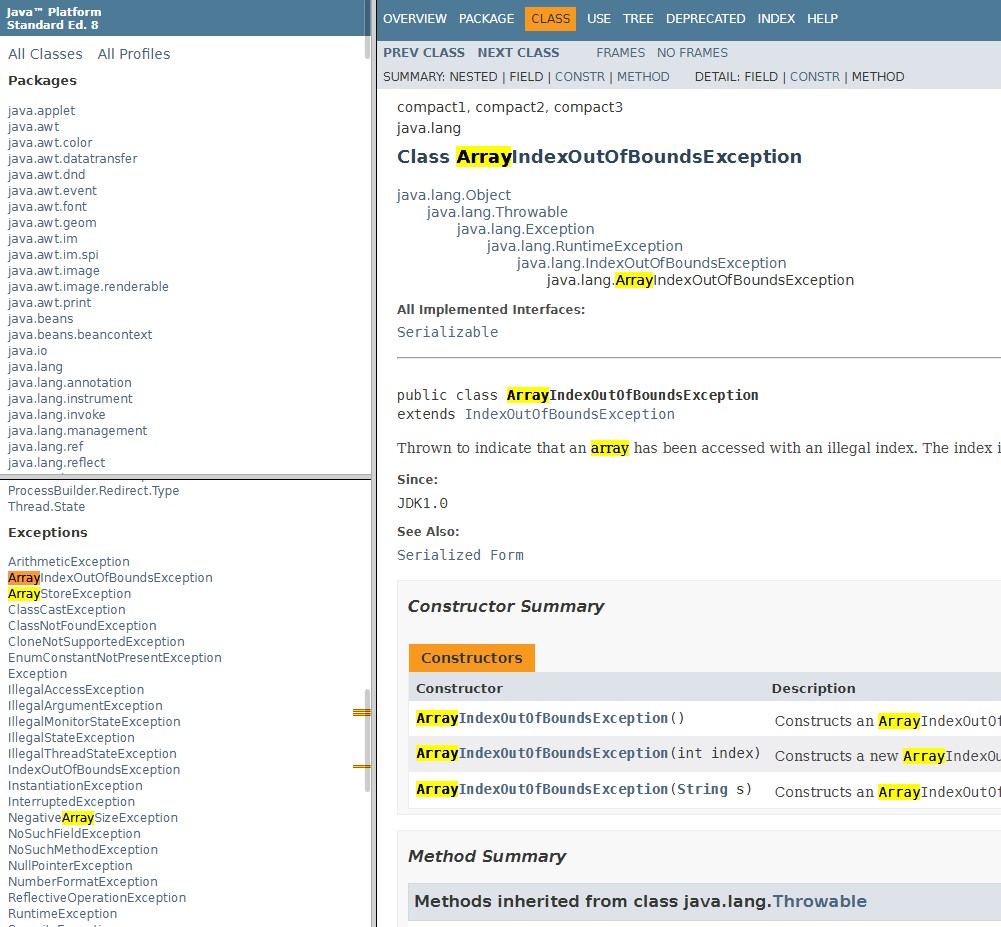Viewport: 1001px width, 927px height.
Task: Open Throwable link in inherited methods
Action: coord(819,901)
